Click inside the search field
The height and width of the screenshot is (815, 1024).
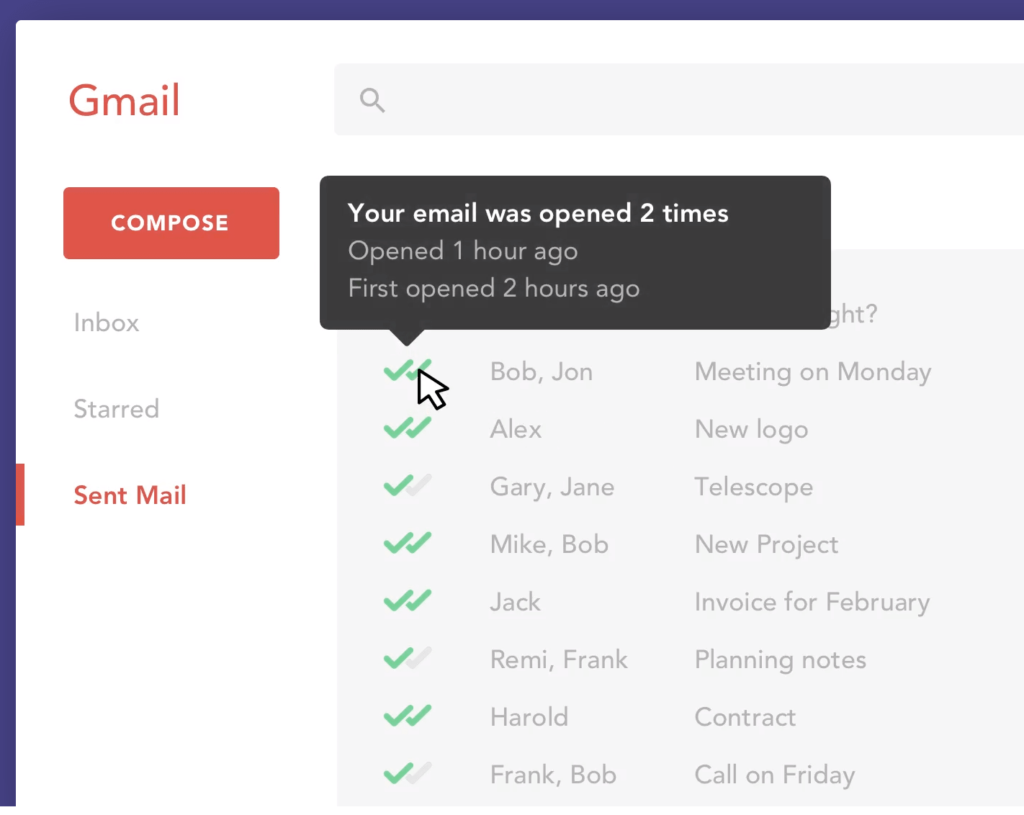[600, 100]
